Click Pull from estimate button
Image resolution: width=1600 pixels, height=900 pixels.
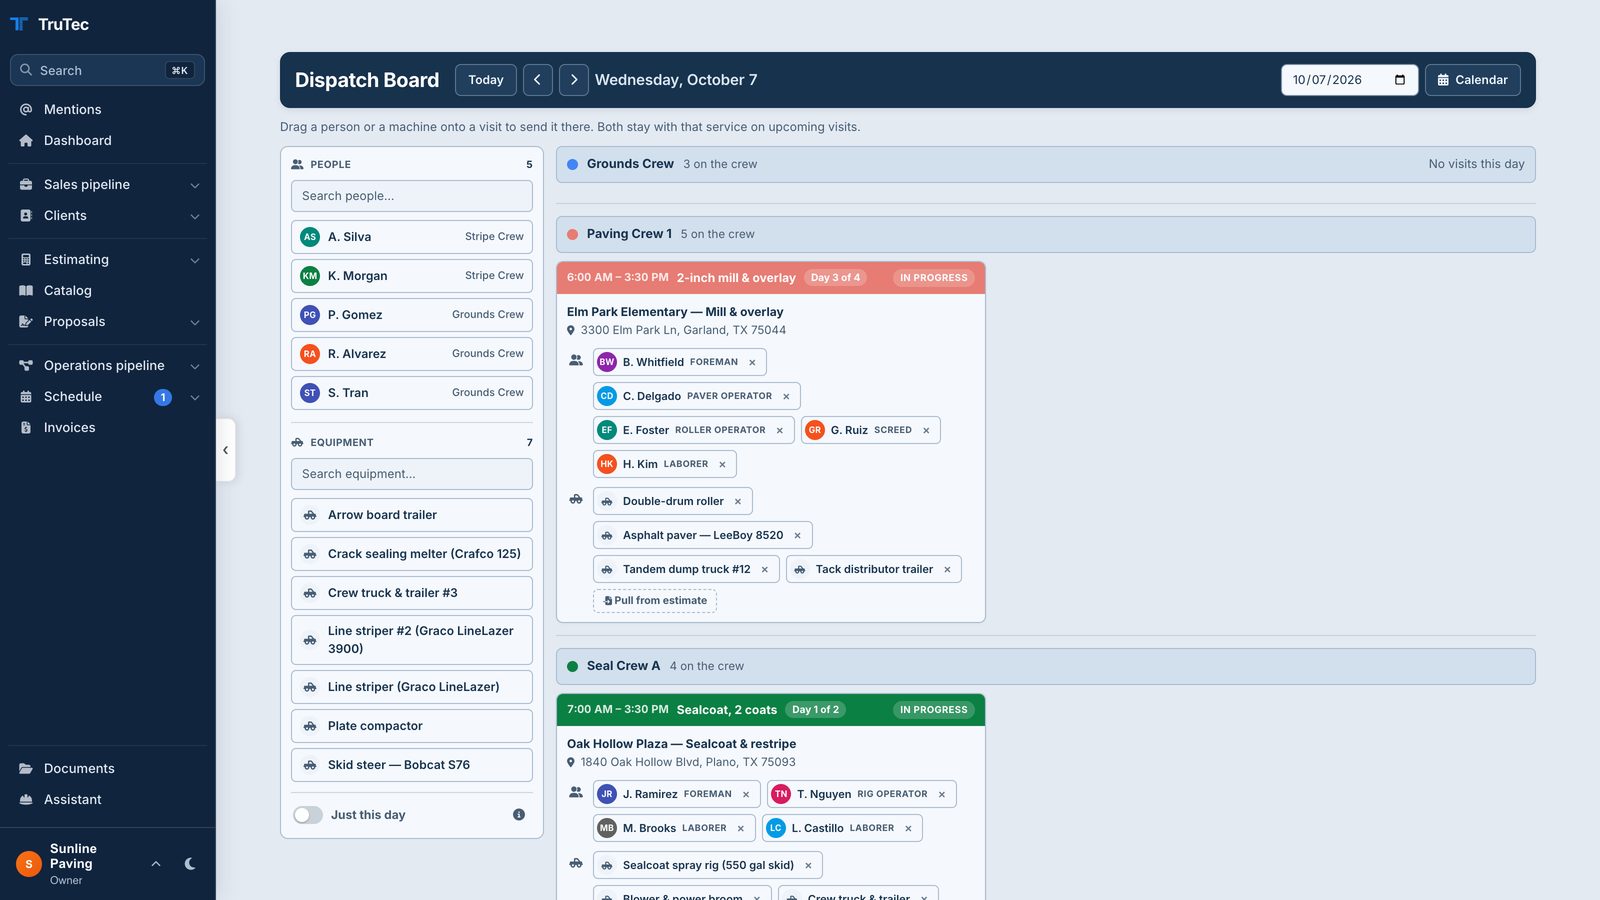point(655,601)
